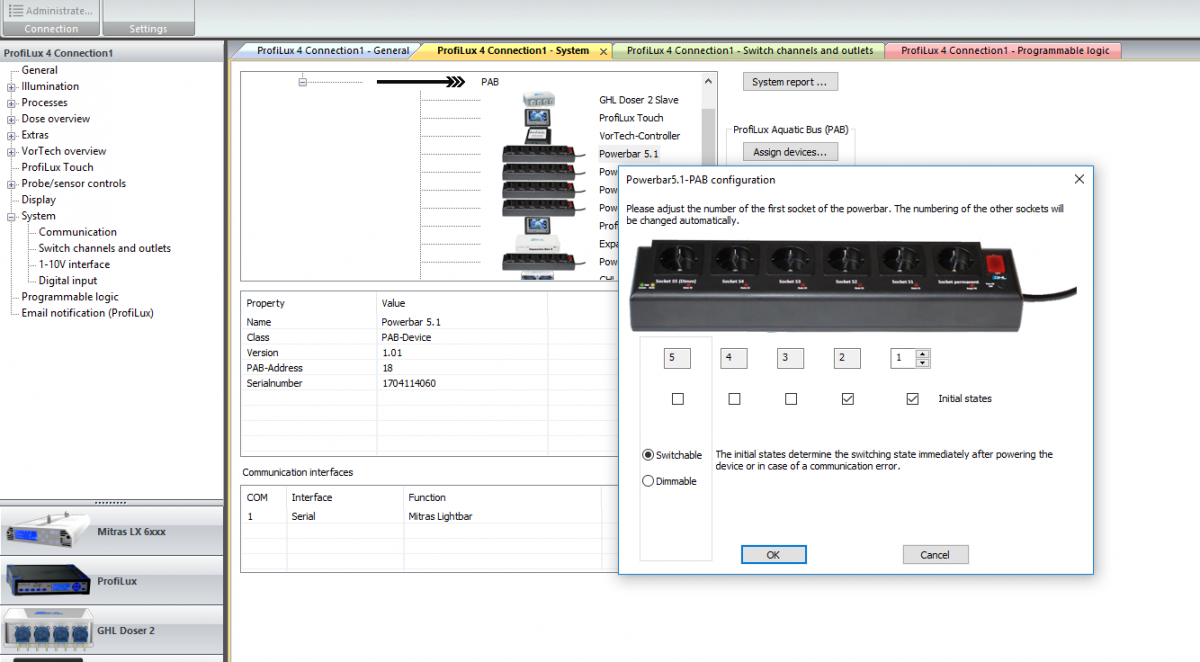This screenshot has width=1200, height=662.
Task: Select the Switchable radio button
Action: 648,455
